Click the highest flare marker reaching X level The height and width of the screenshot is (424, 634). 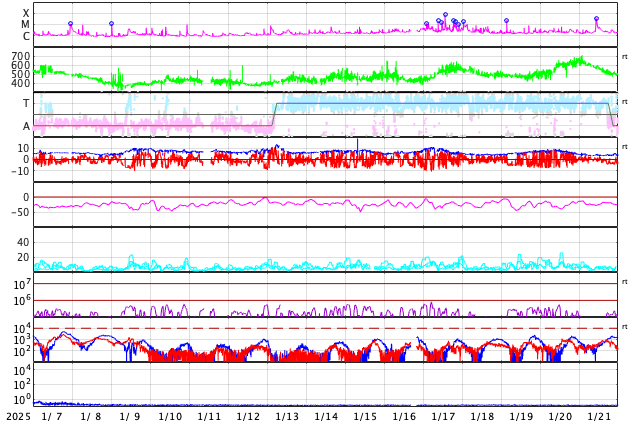(445, 15)
